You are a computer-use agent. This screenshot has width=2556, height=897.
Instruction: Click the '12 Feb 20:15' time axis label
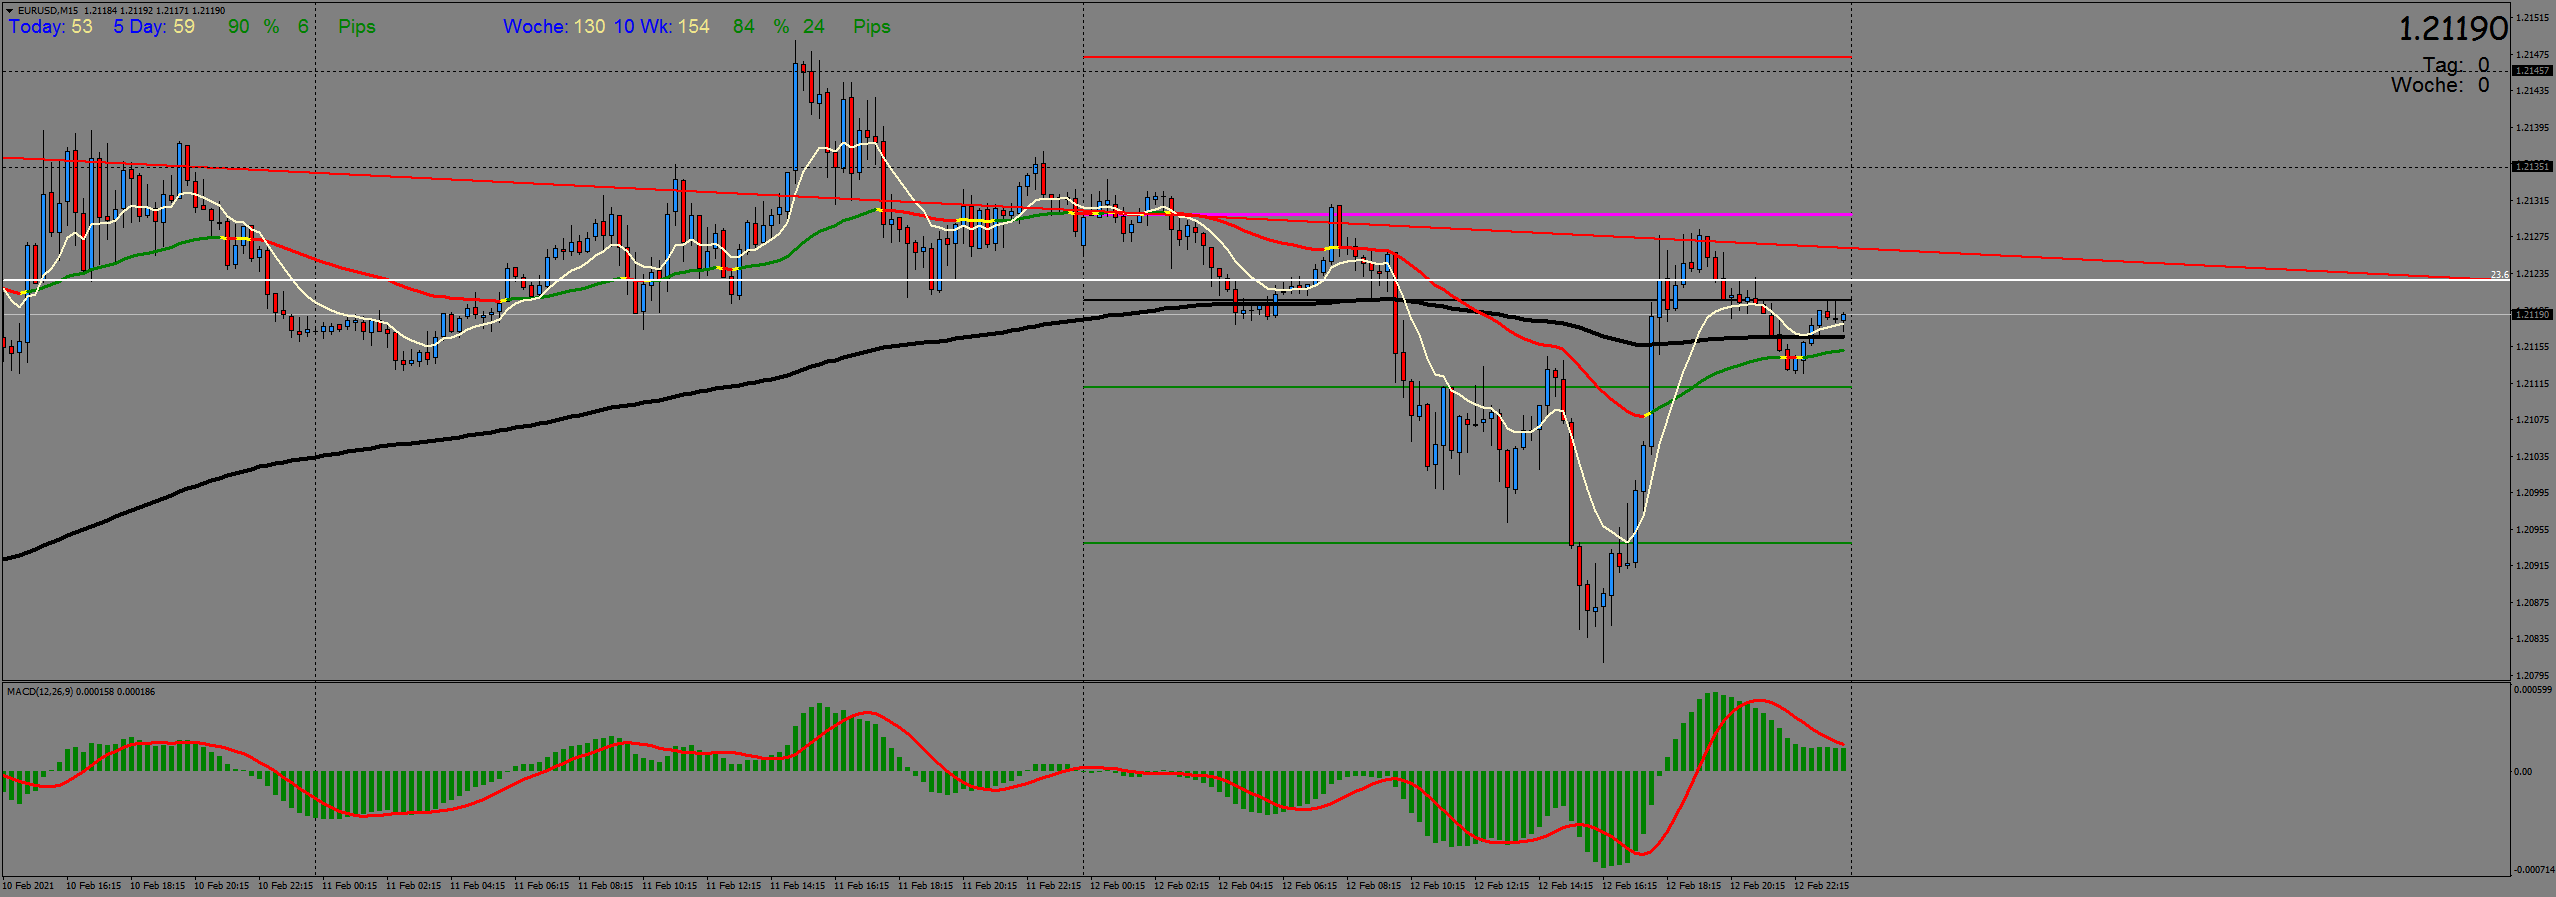1757,886
